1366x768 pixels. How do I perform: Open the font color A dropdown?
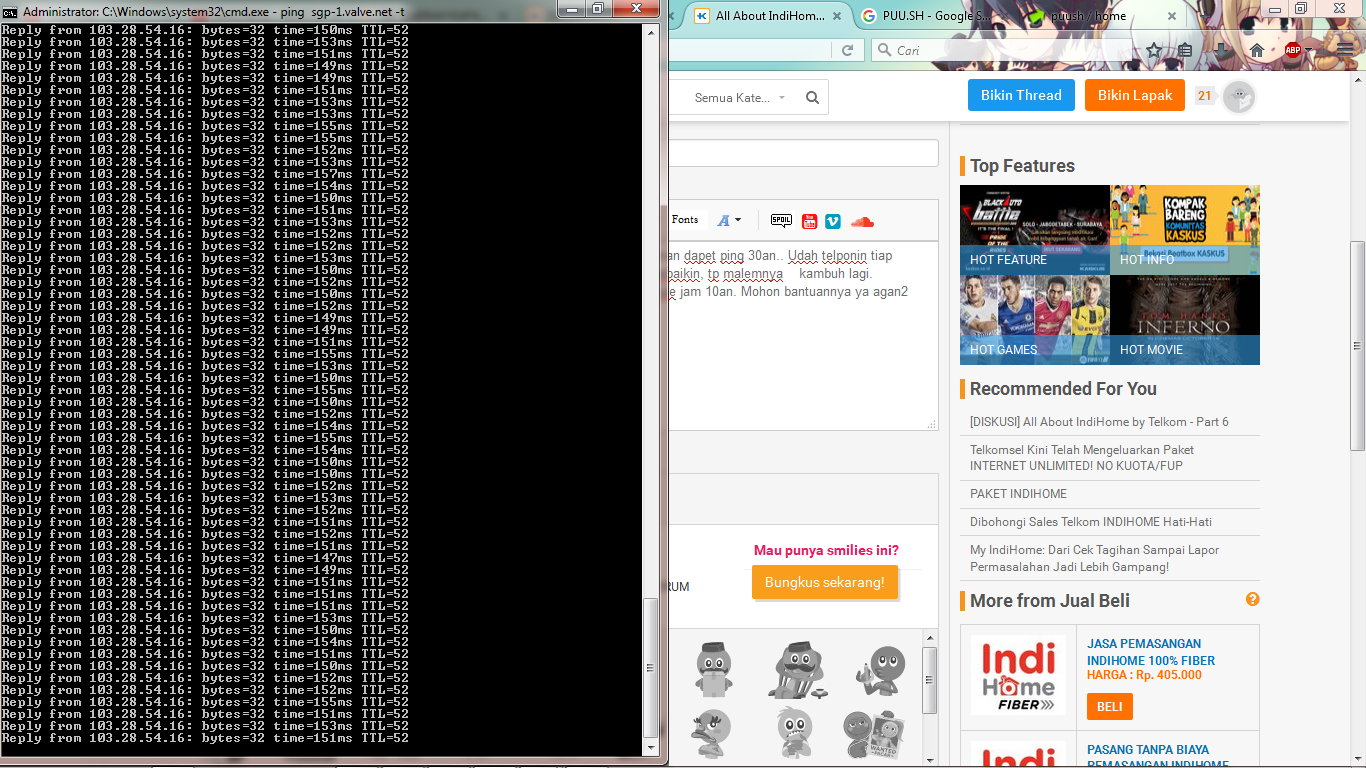[x=729, y=221]
